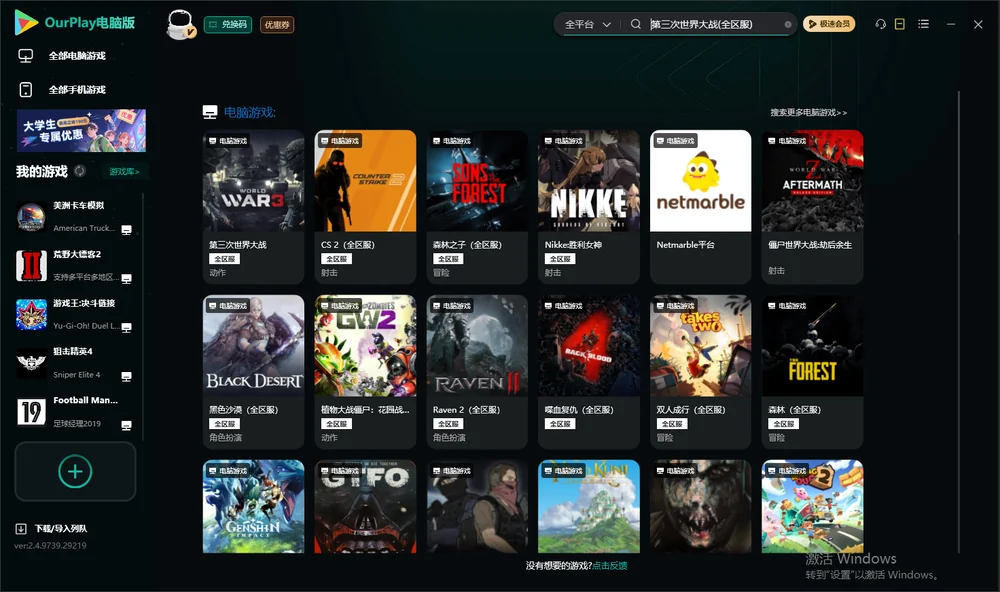Open the user avatar profile
Viewport: 1000px width, 592px height.
click(180, 24)
